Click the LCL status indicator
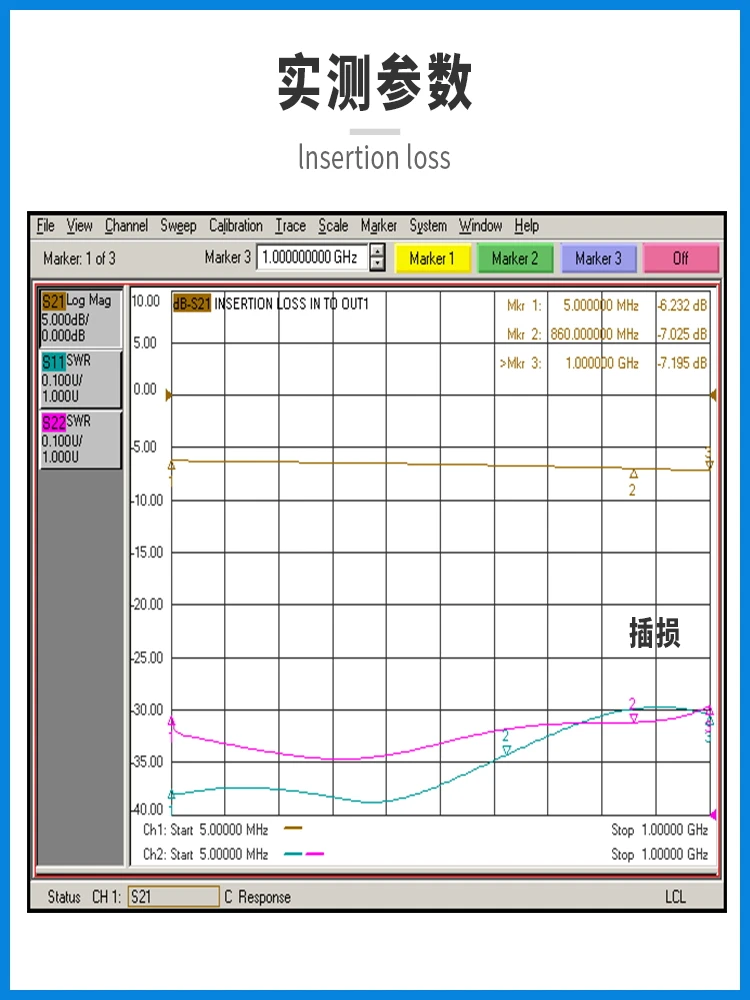The height and width of the screenshot is (1000, 750). (675, 897)
